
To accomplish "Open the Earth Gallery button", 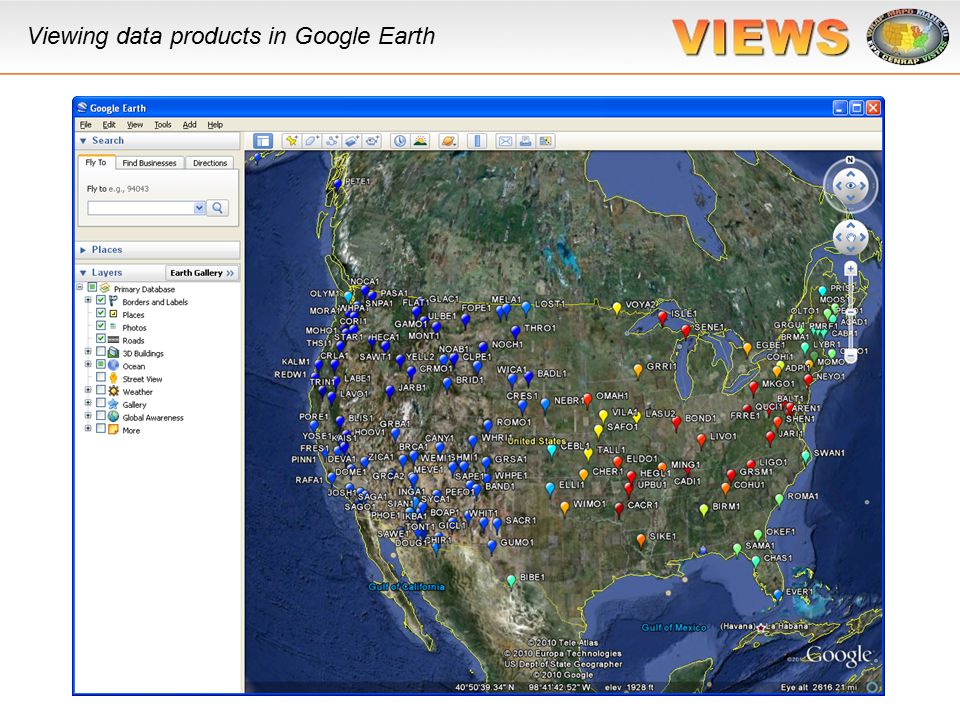I will (202, 273).
